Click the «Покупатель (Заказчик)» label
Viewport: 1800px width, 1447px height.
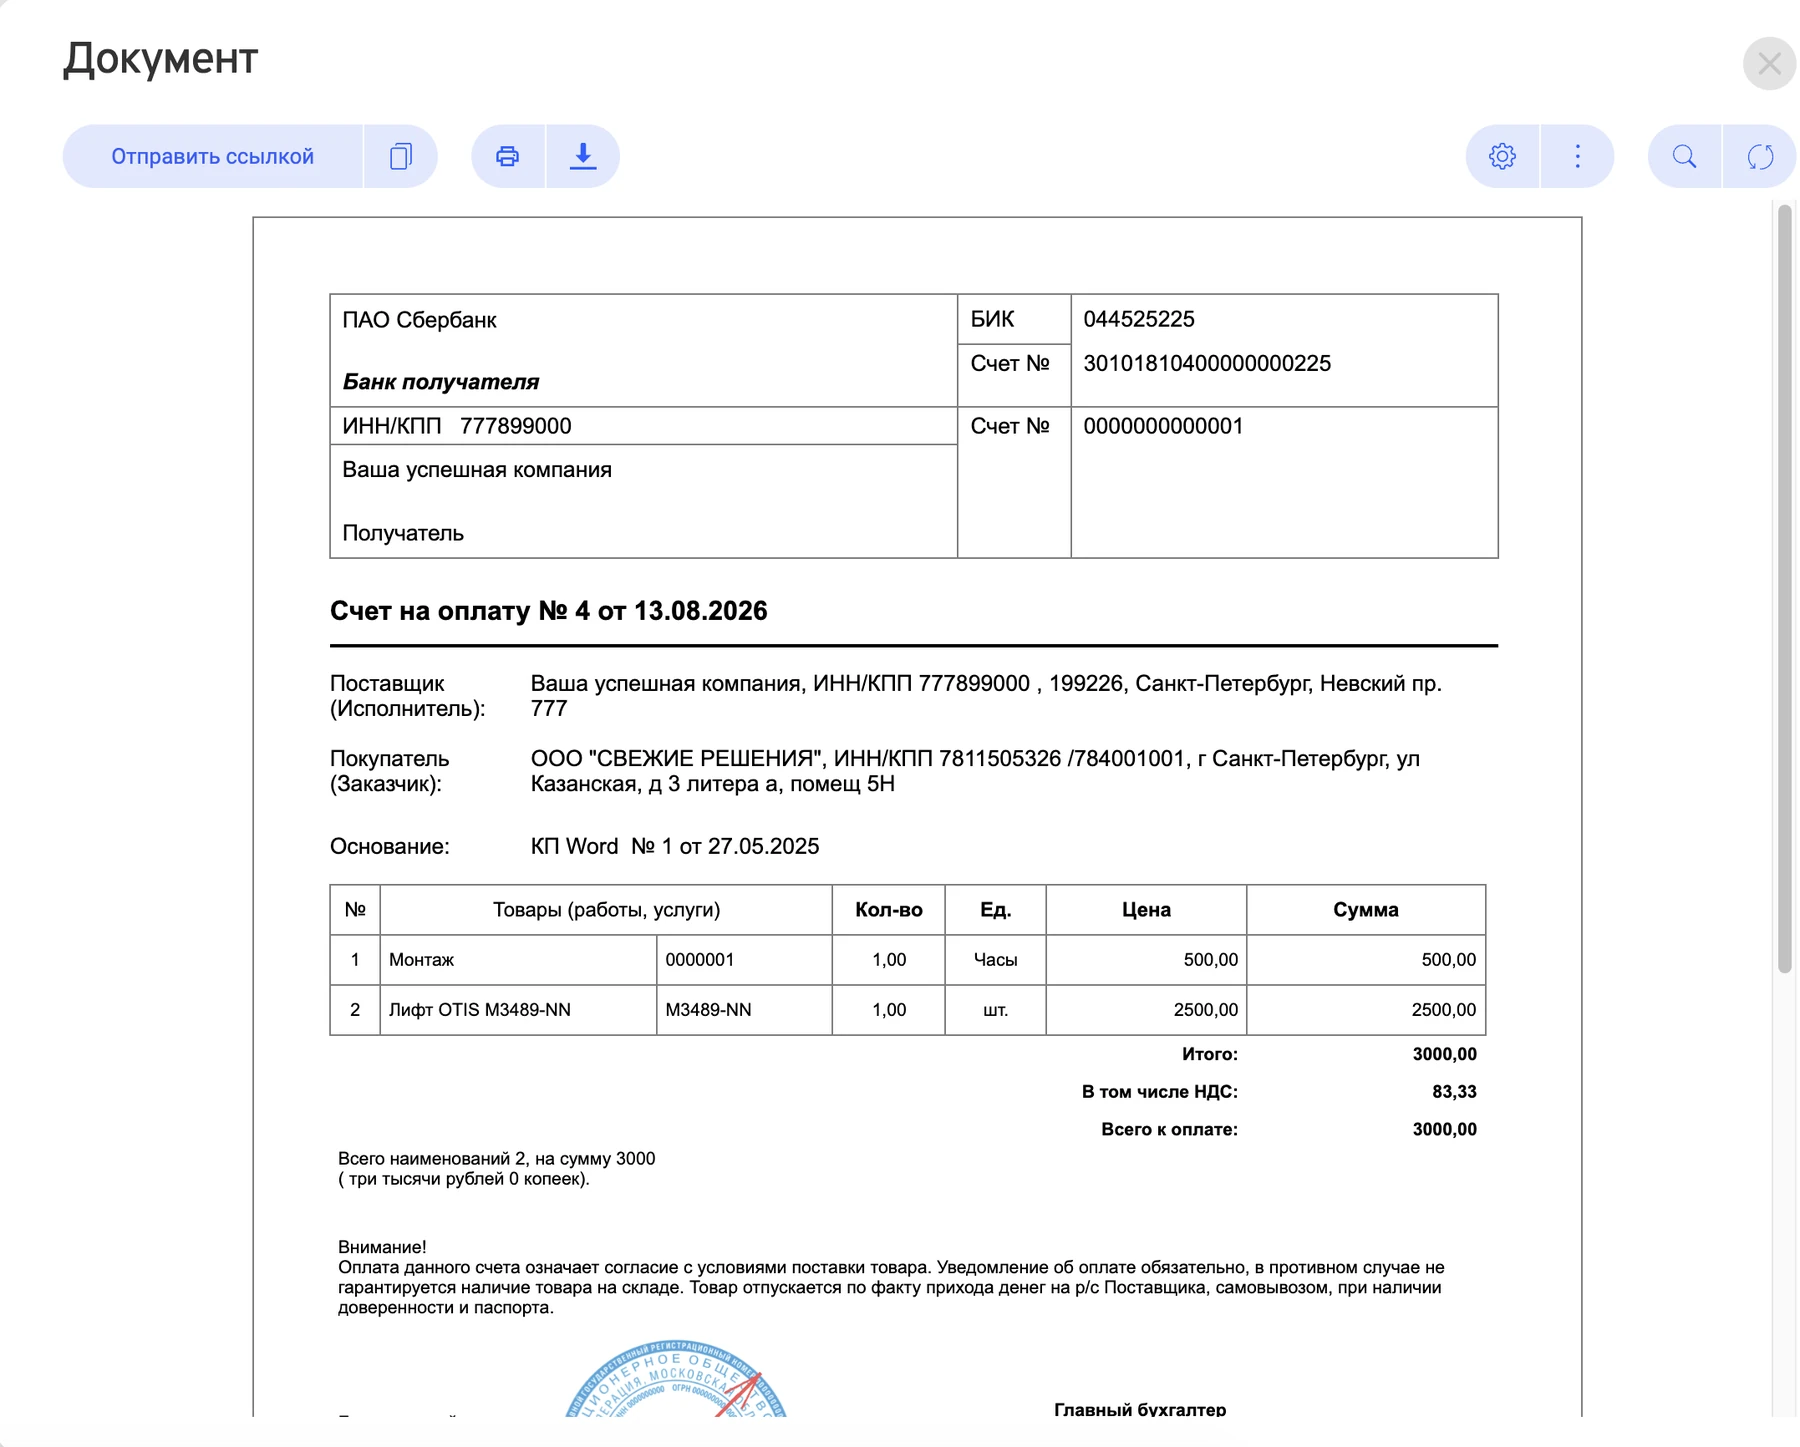[390, 771]
